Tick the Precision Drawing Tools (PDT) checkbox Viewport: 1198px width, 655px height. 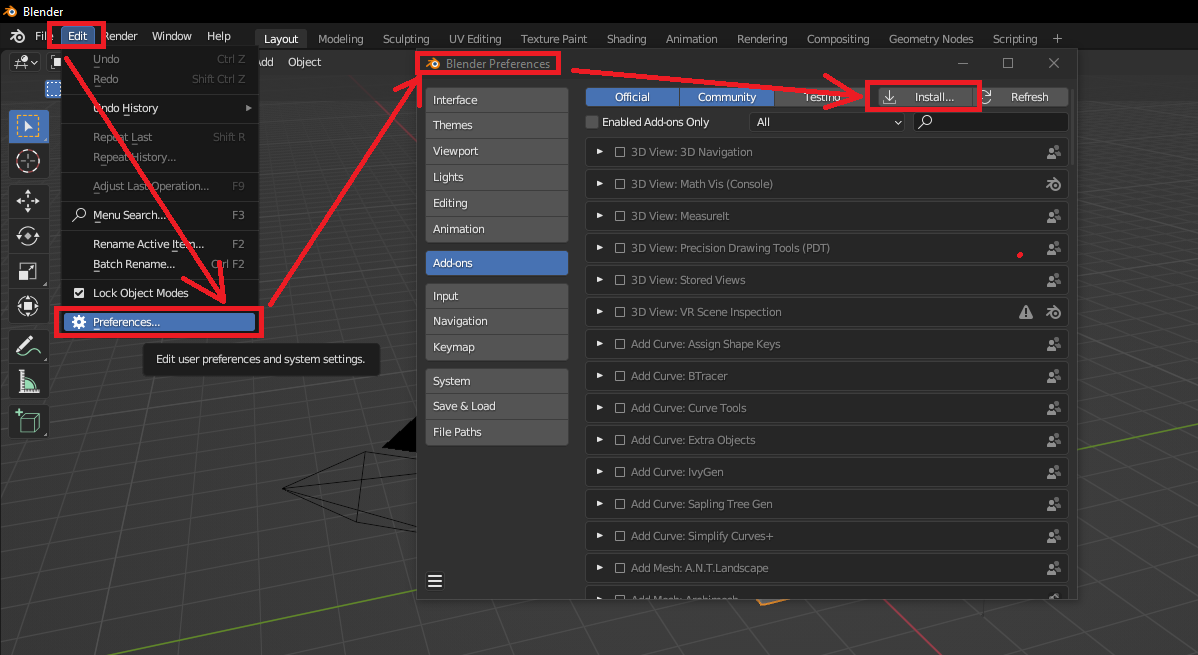point(620,248)
